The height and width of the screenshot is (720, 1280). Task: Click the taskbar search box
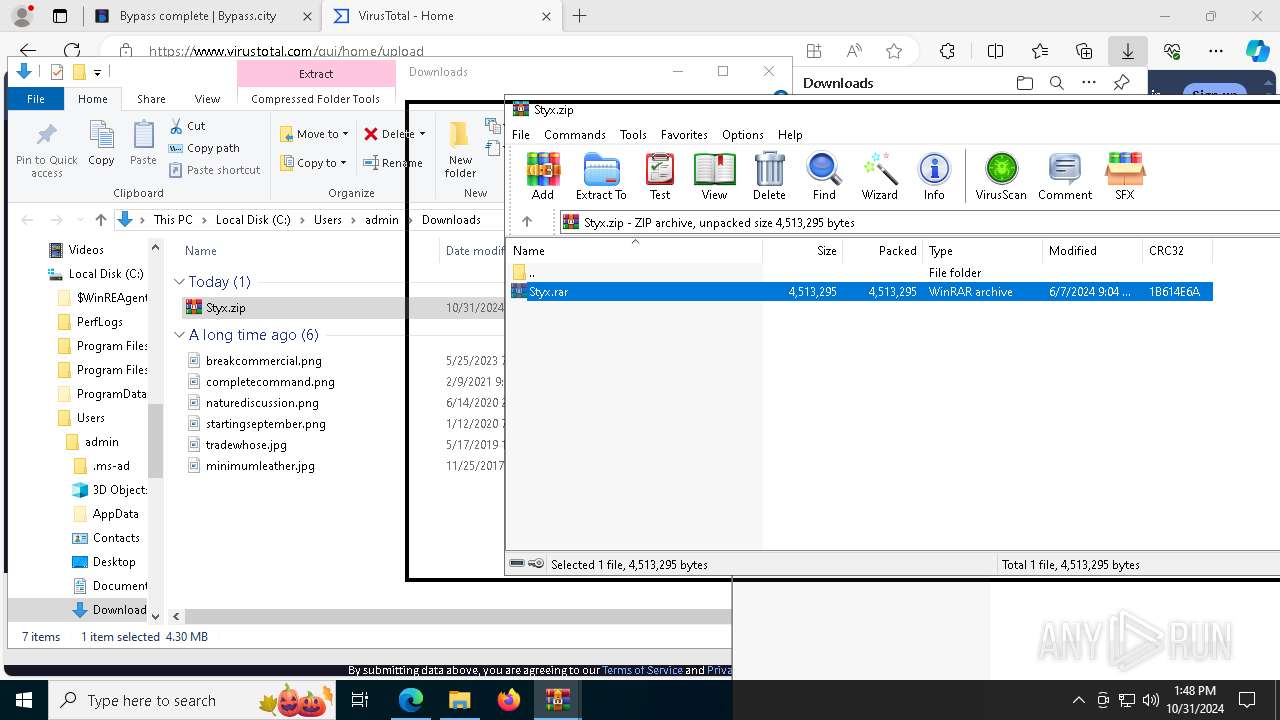pos(191,700)
